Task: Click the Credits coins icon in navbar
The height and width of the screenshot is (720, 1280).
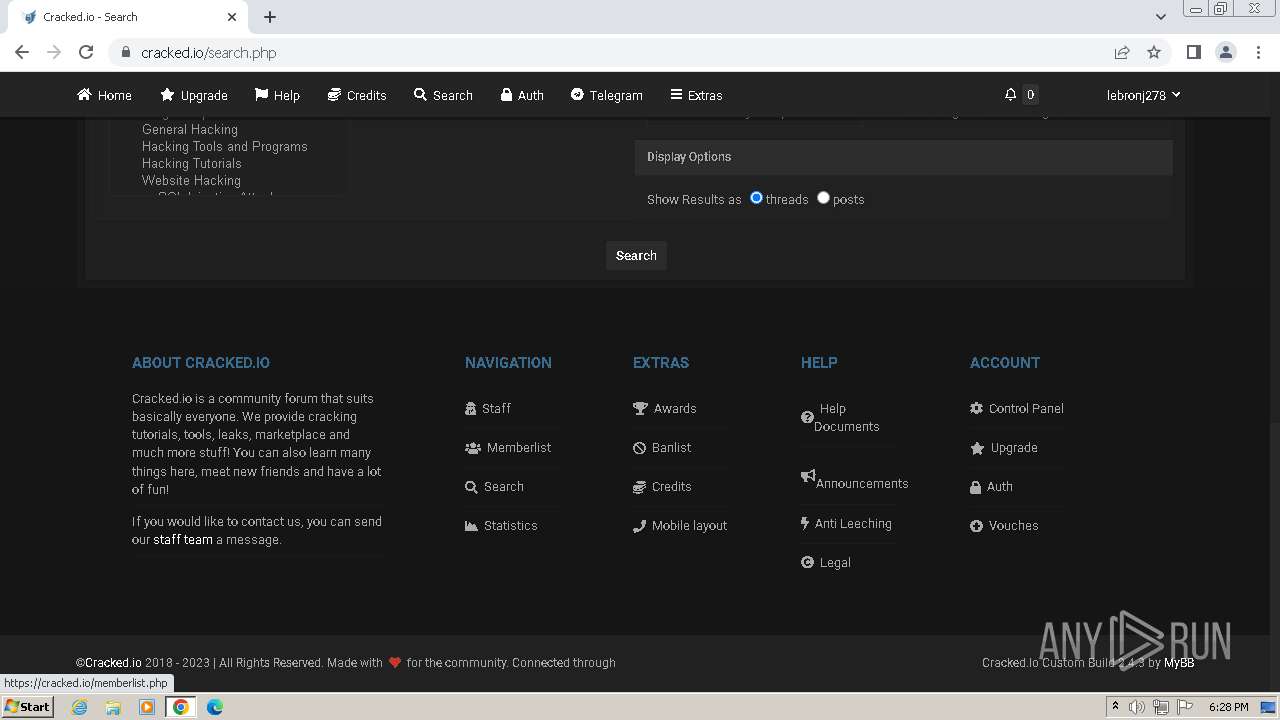Action: click(334, 95)
